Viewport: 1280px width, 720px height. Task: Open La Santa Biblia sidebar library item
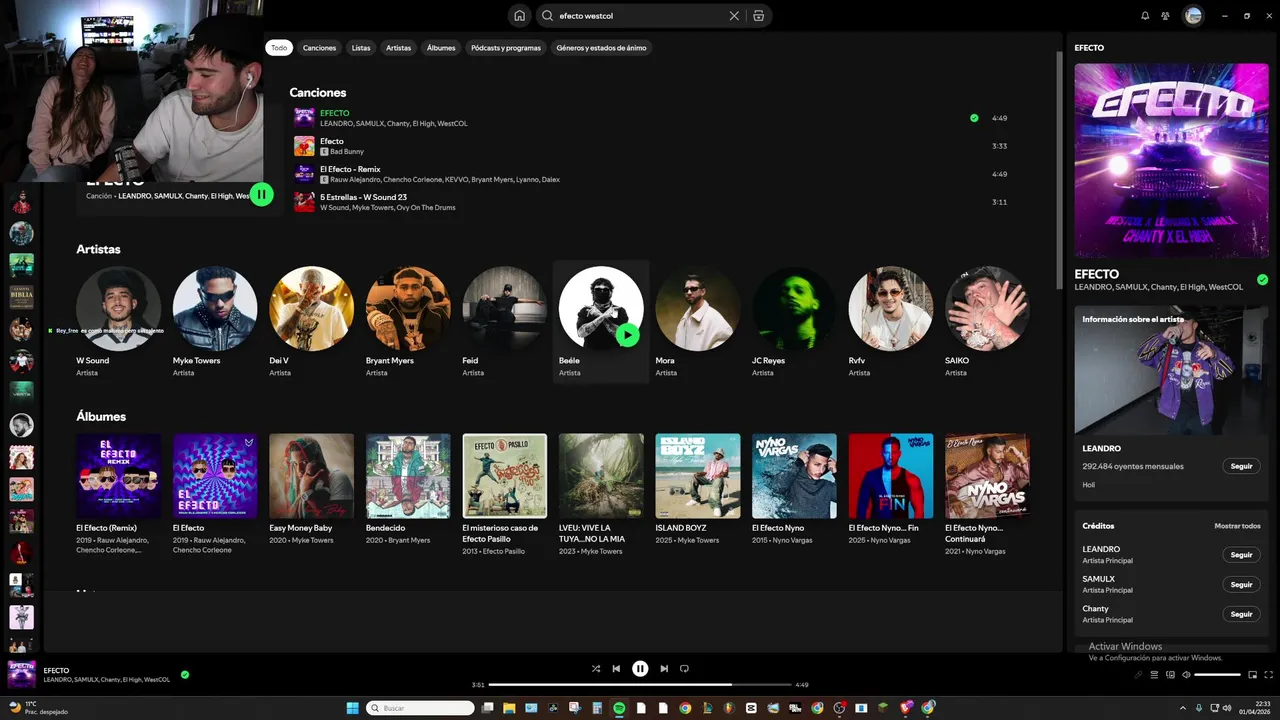pyautogui.click(x=21, y=297)
